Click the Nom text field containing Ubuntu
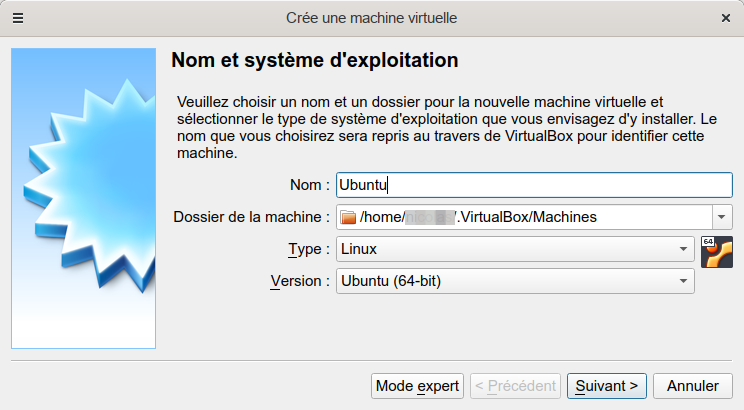The height and width of the screenshot is (410, 744). coord(535,185)
